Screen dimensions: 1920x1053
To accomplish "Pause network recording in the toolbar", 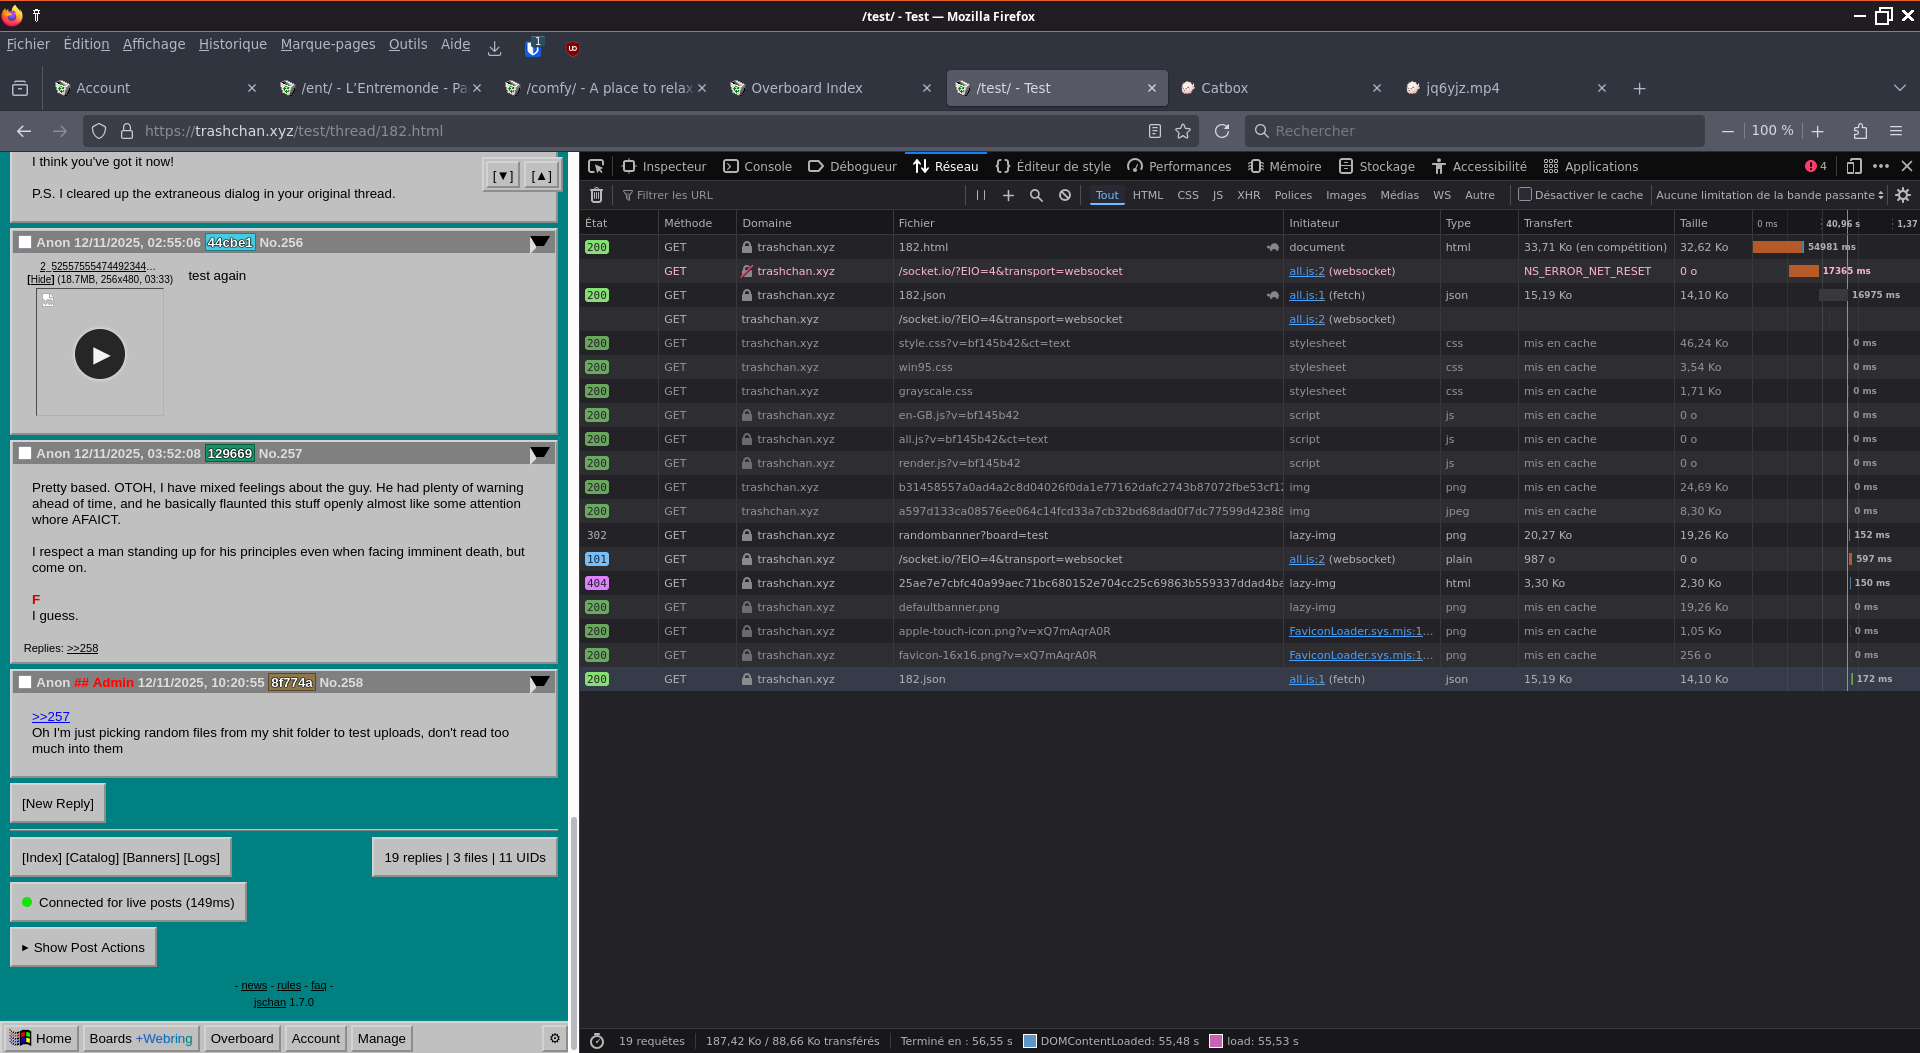I will pos(980,195).
